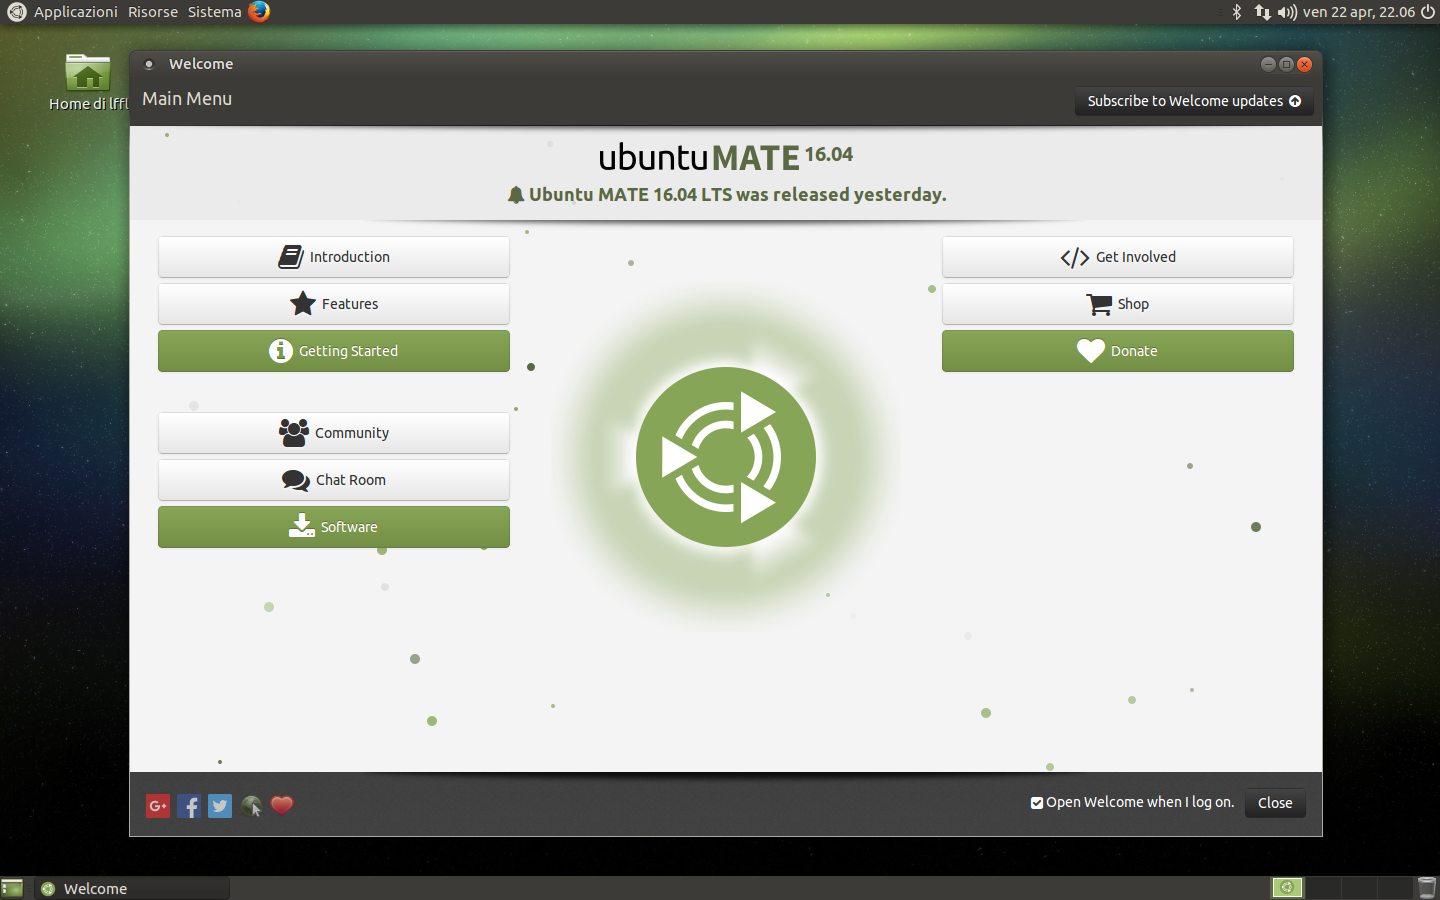
Task: Open the Community page
Action: [x=334, y=433]
